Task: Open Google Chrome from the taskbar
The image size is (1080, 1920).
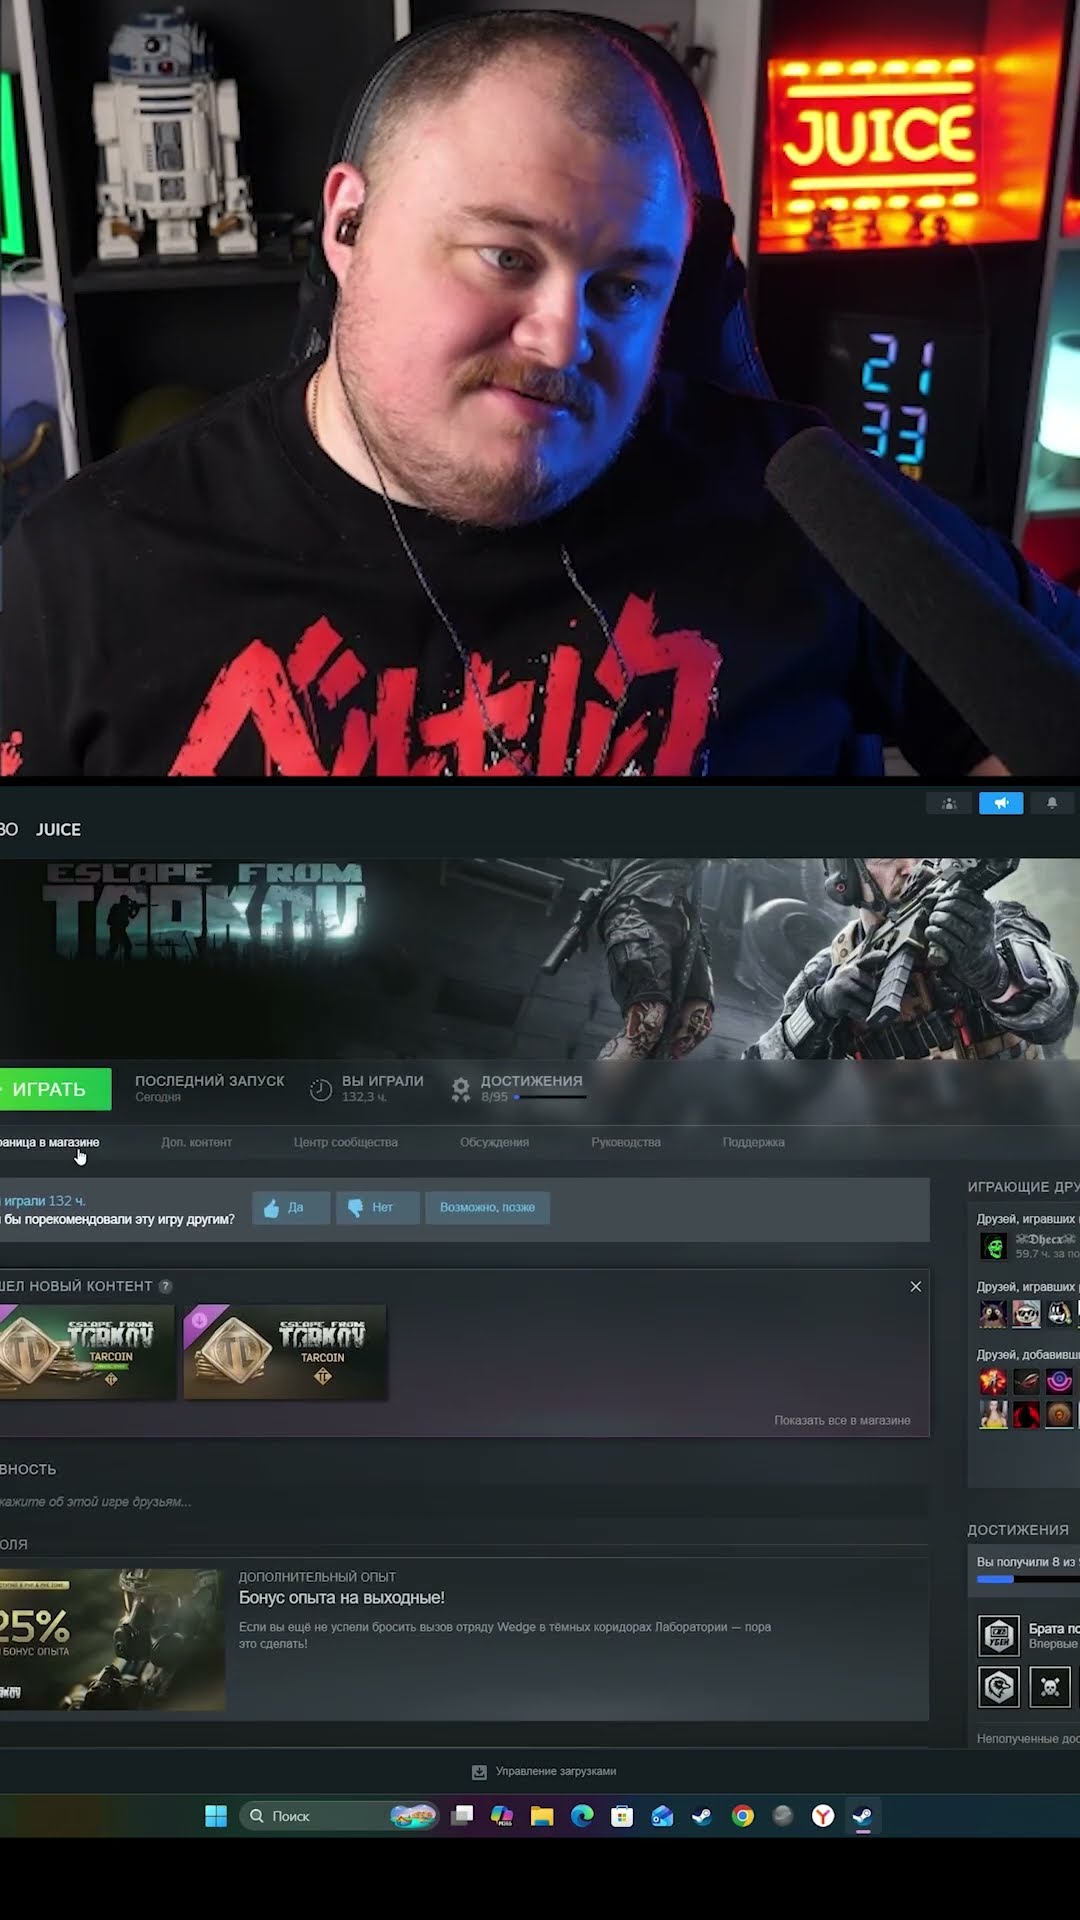Action: 742,1816
